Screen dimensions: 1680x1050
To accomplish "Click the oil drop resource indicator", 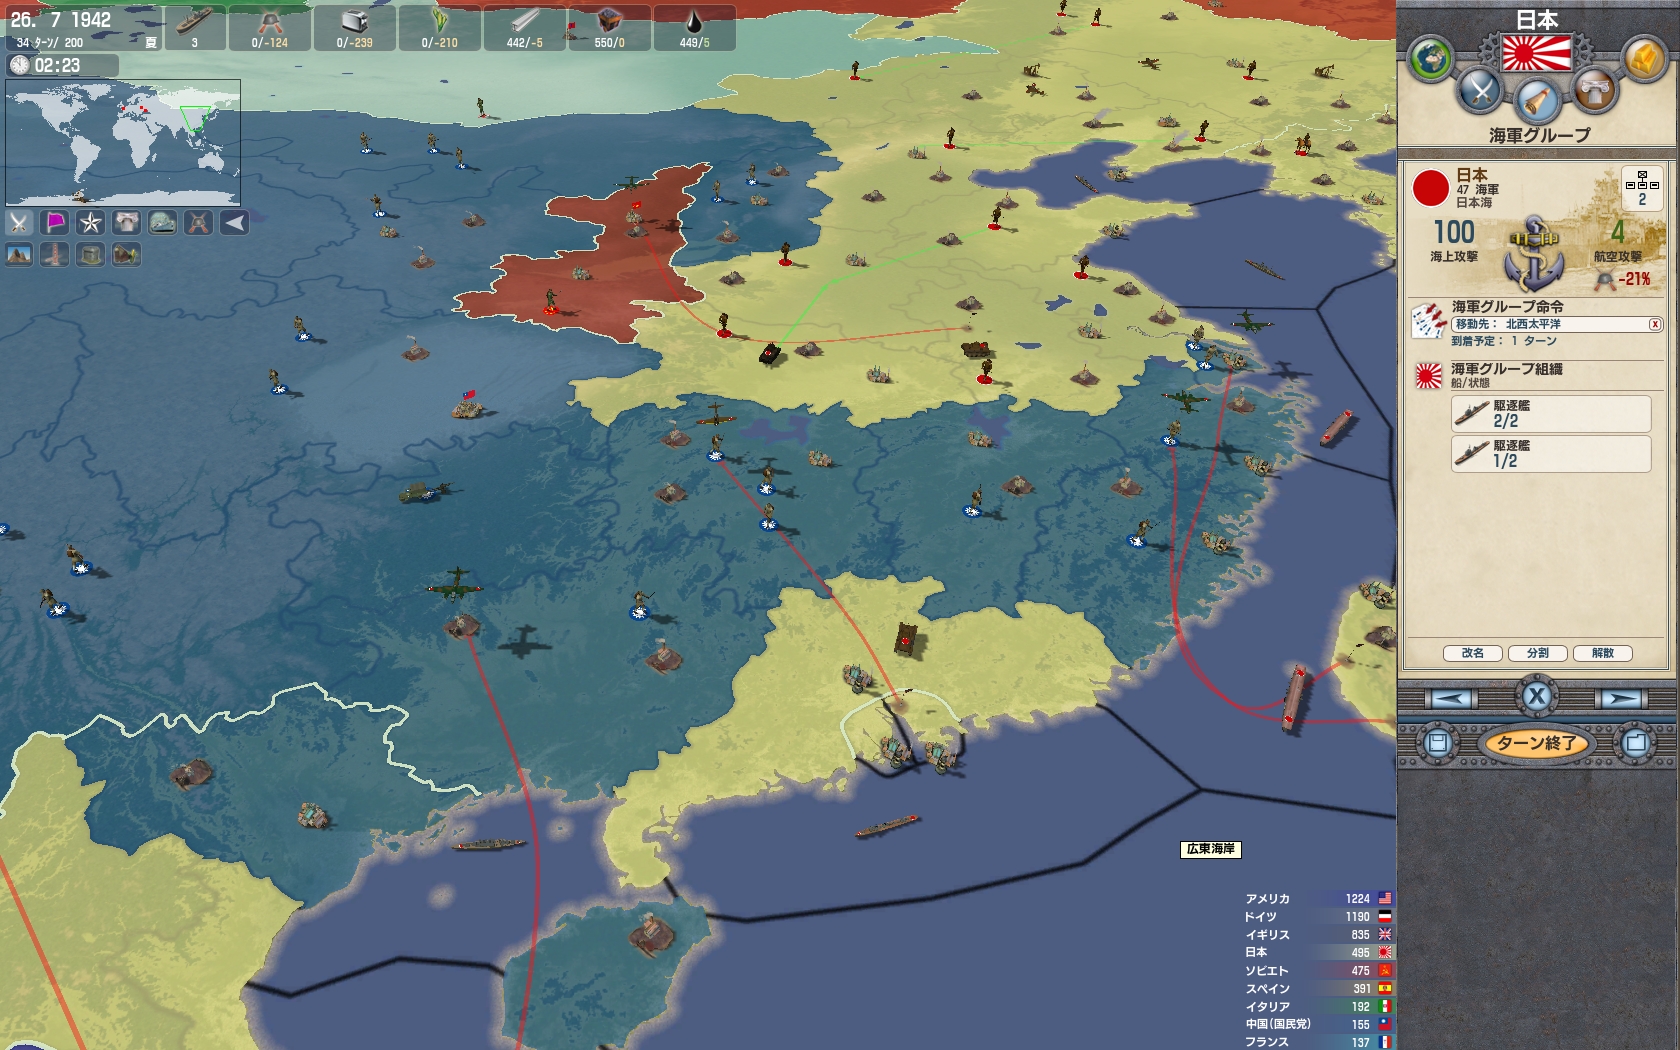I will pyautogui.click(x=695, y=28).
